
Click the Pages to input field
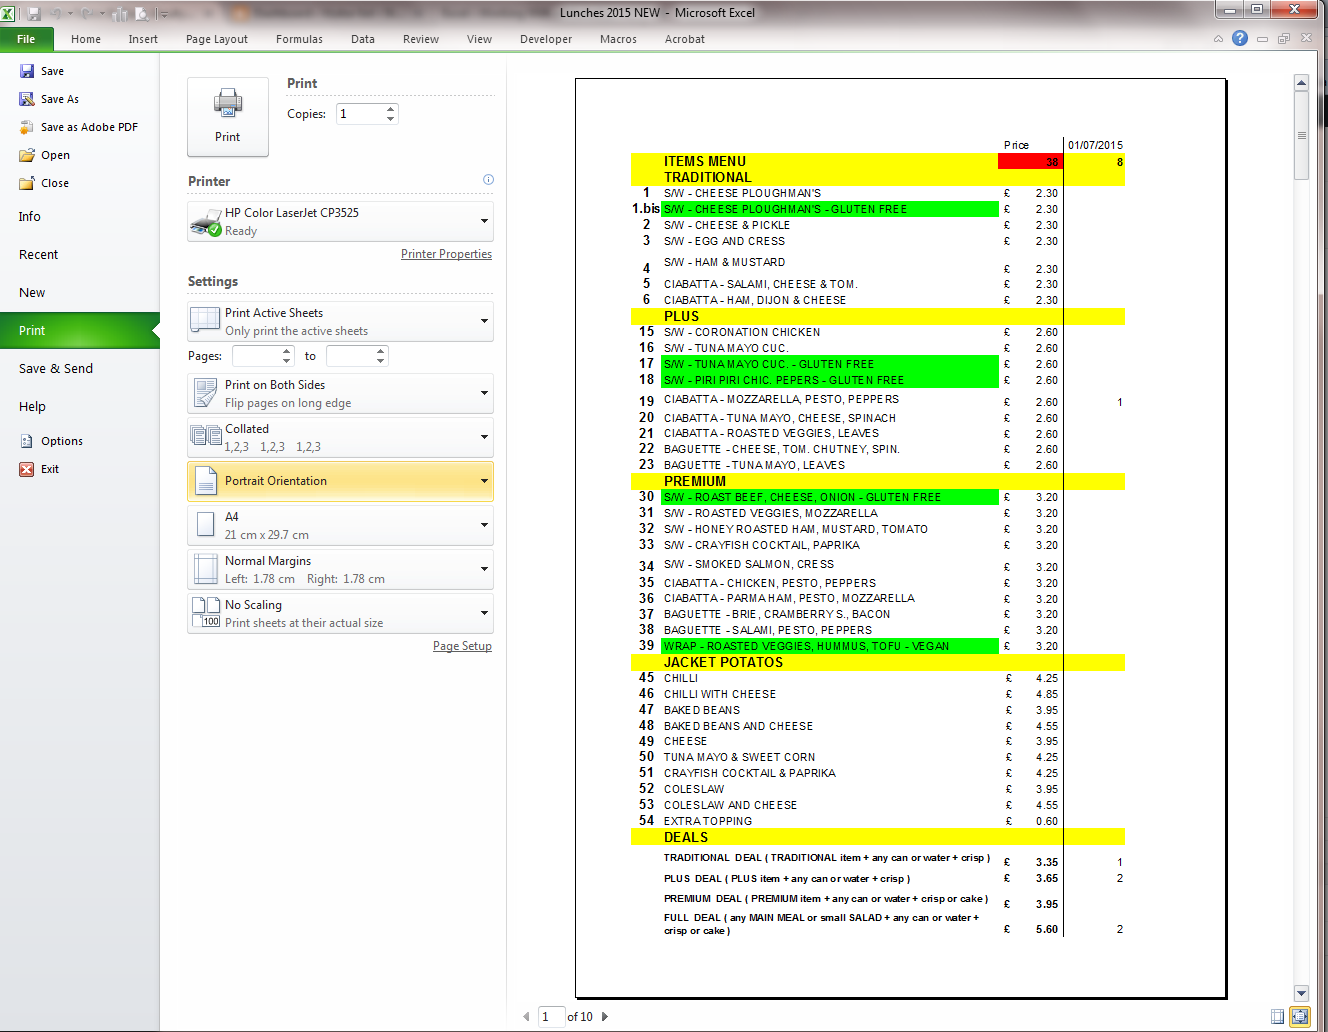pyautogui.click(x=351, y=356)
